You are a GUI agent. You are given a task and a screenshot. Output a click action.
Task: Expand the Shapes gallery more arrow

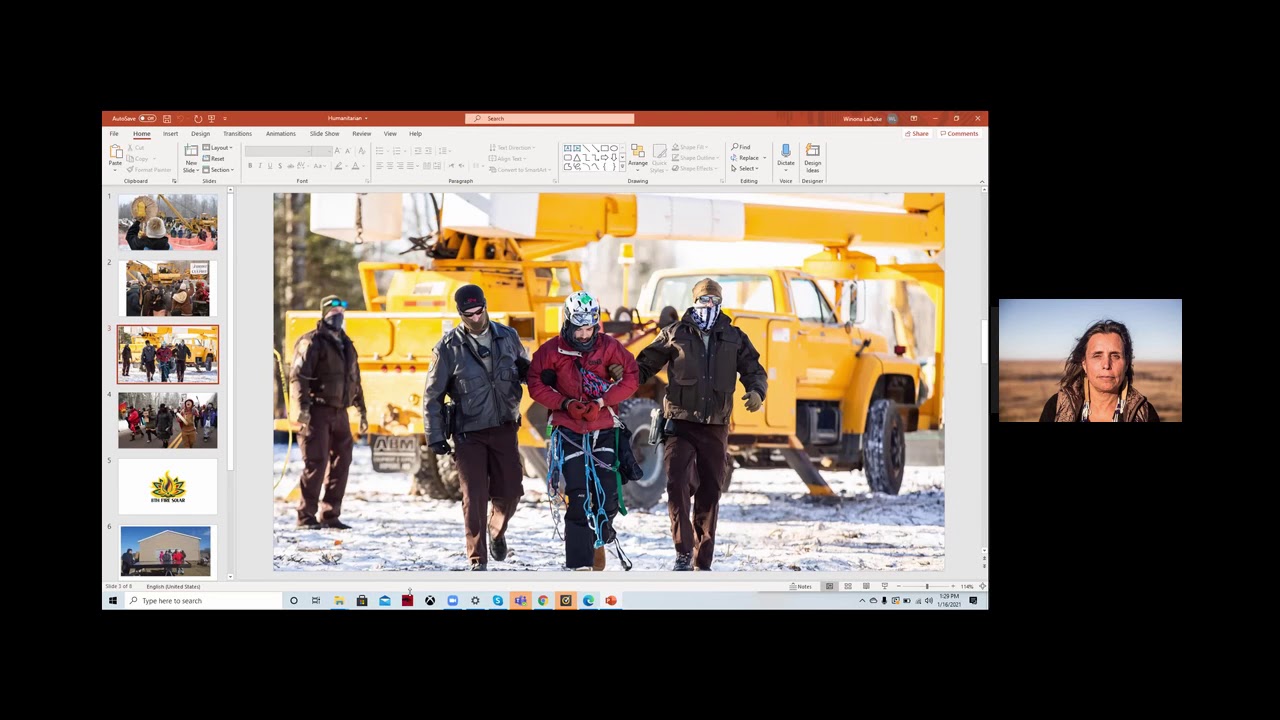(x=623, y=167)
